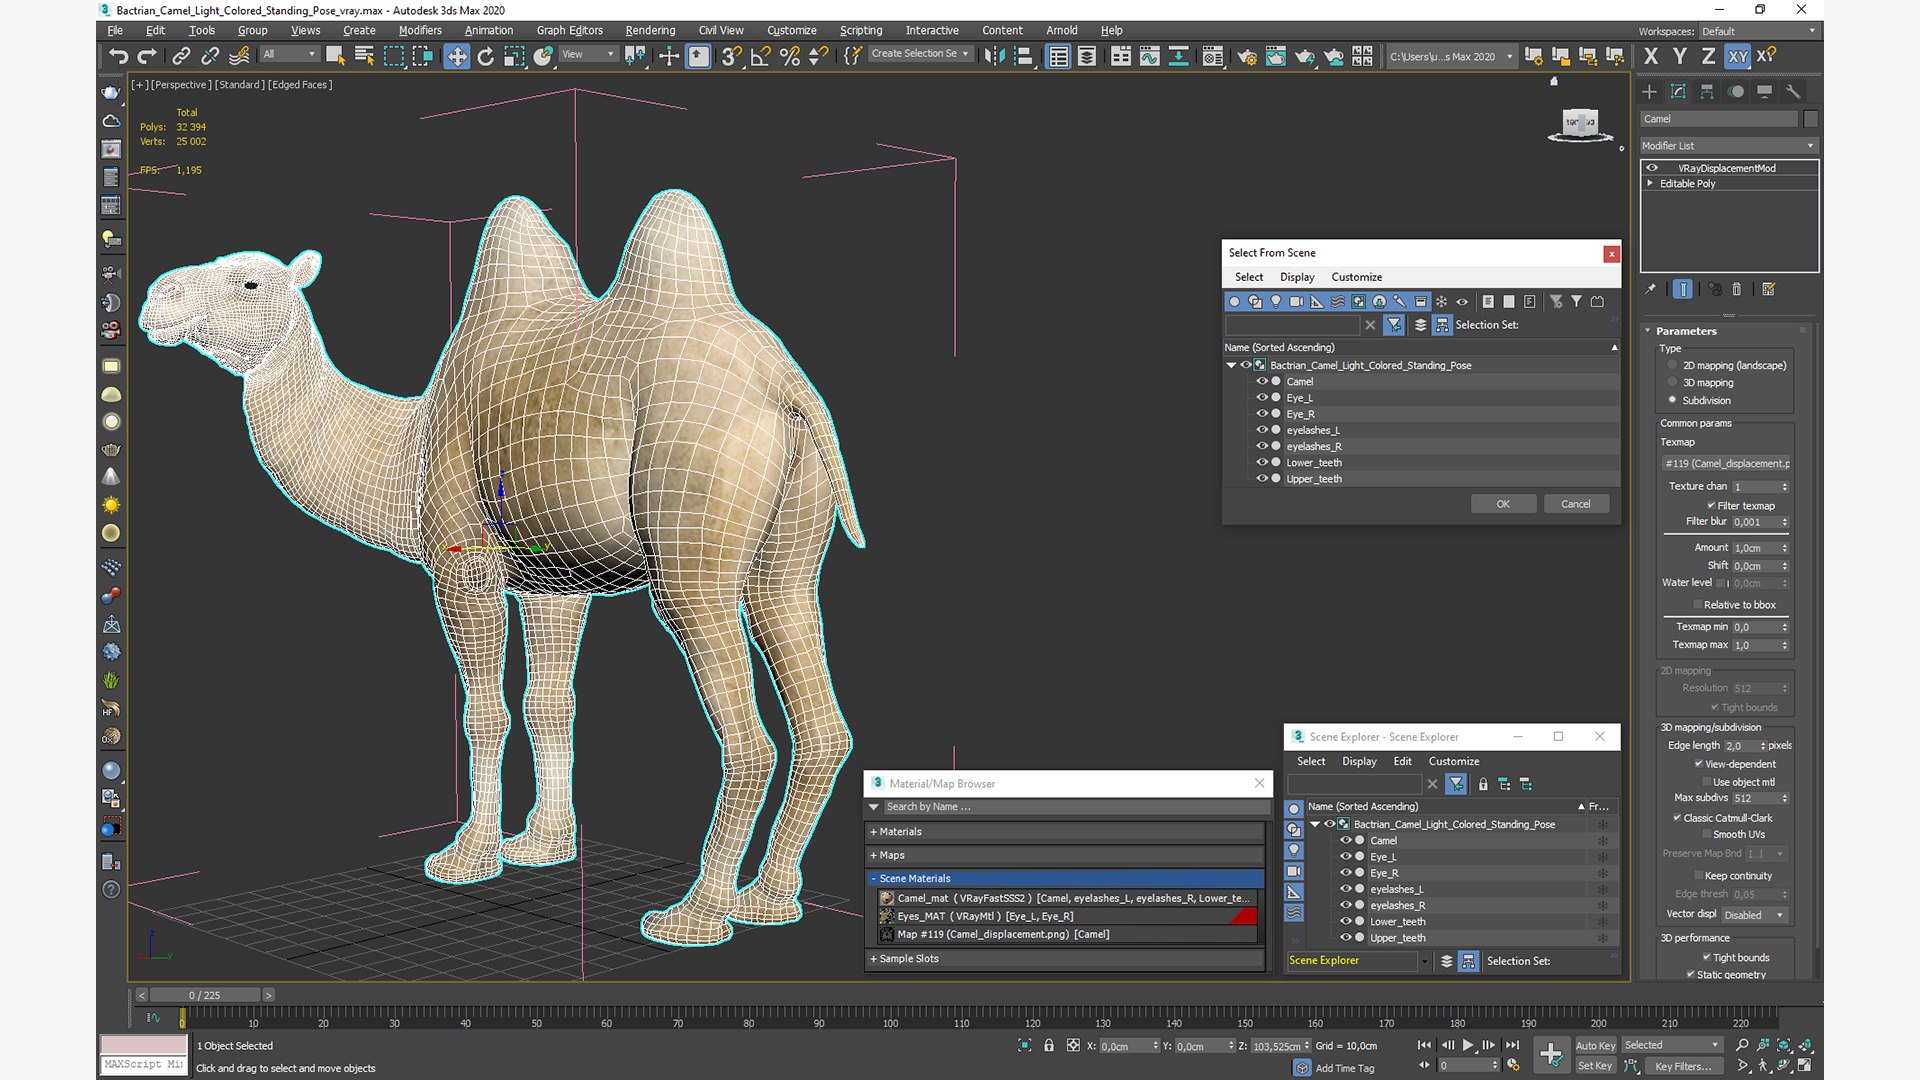Remove modifier with trash icon under stack
Viewport: 1920px width, 1080px height.
(1737, 289)
